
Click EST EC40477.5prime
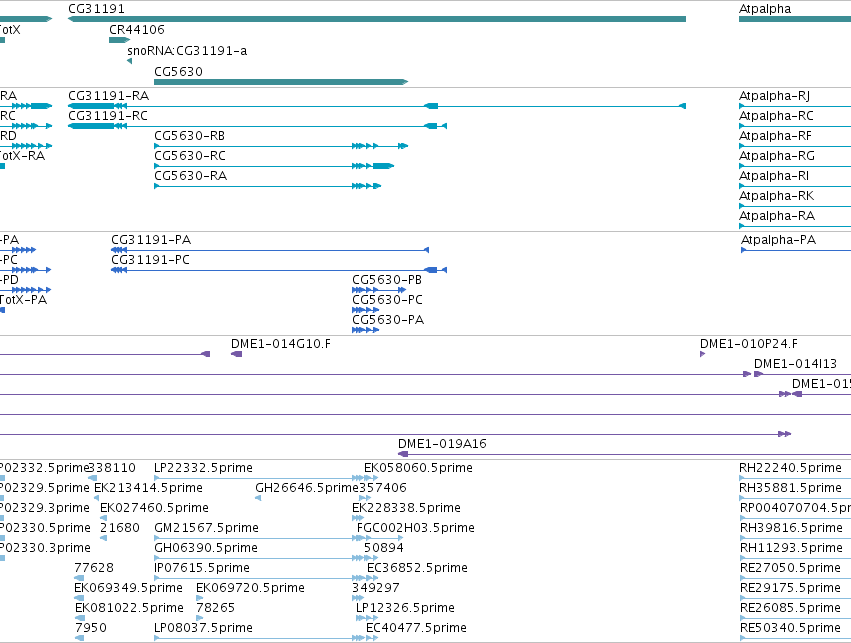[416, 629]
